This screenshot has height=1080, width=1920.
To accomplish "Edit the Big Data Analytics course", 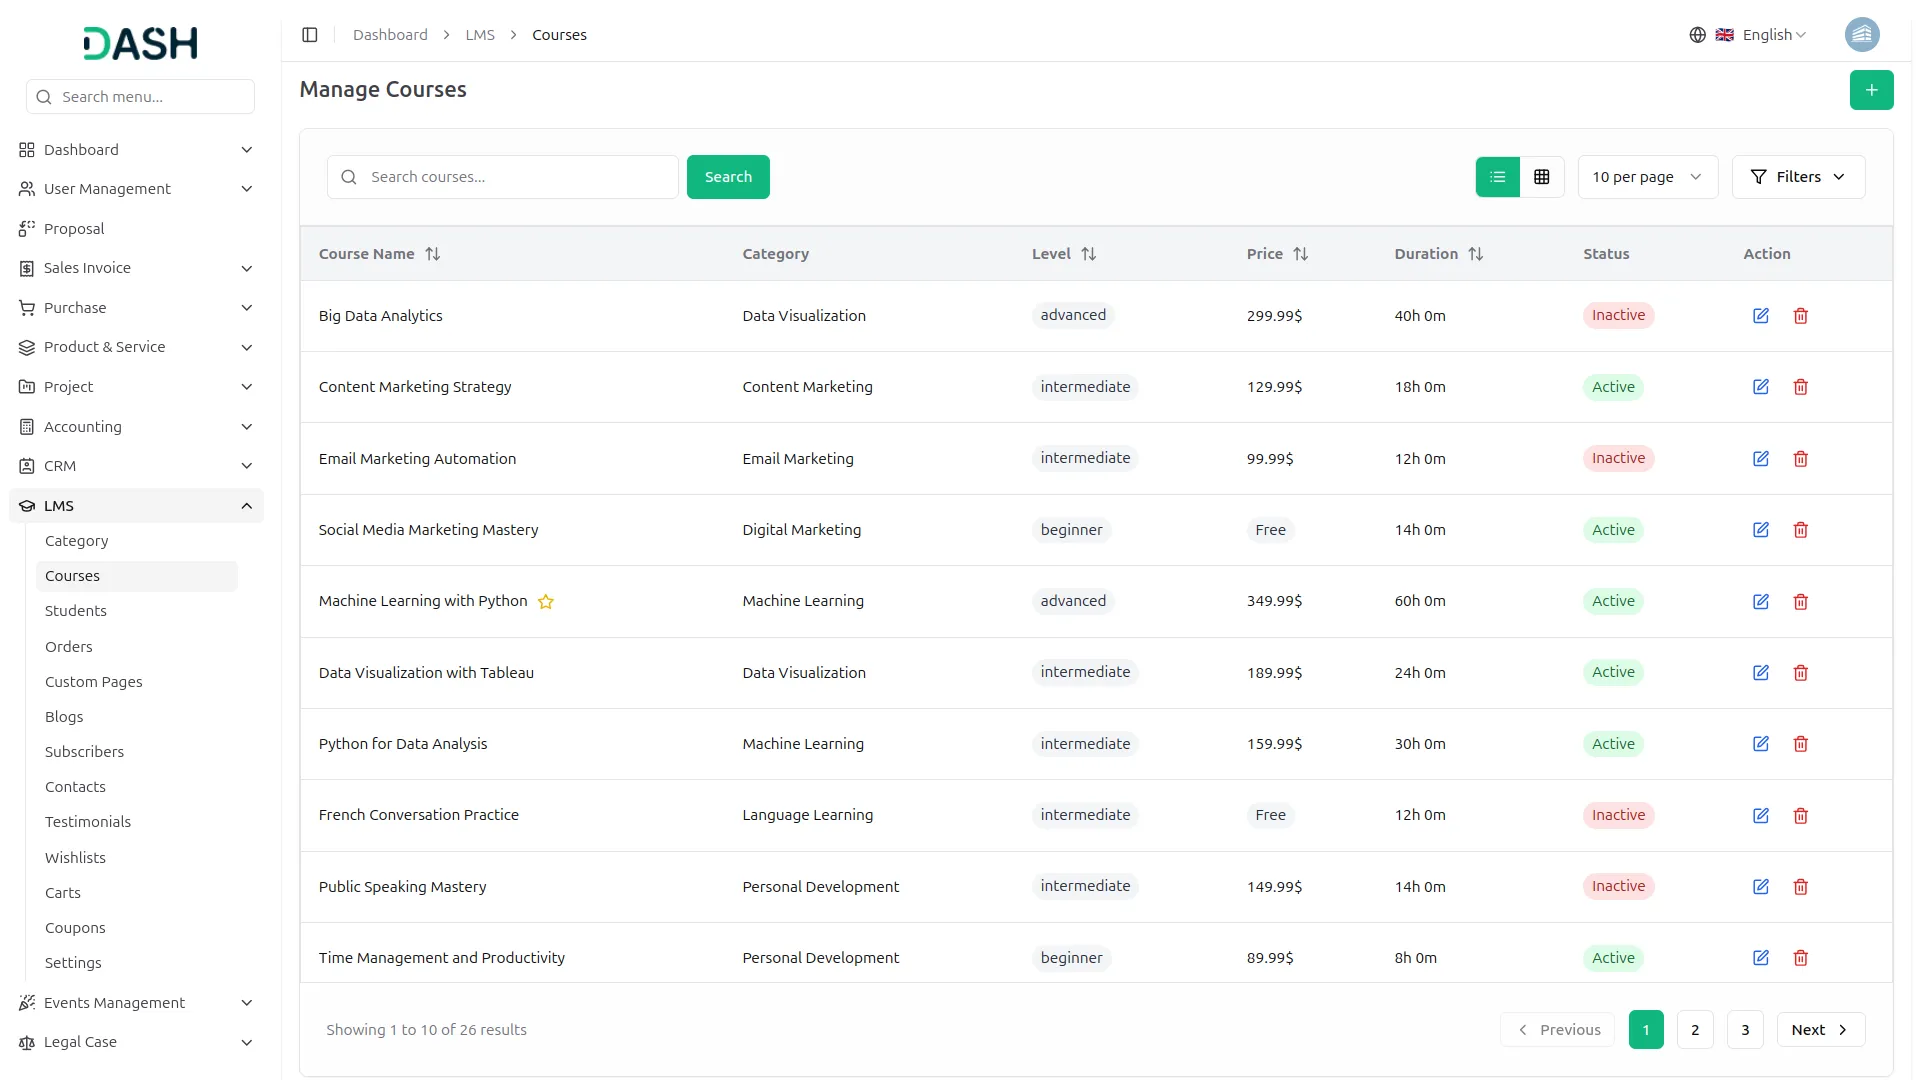I will [1760, 316].
